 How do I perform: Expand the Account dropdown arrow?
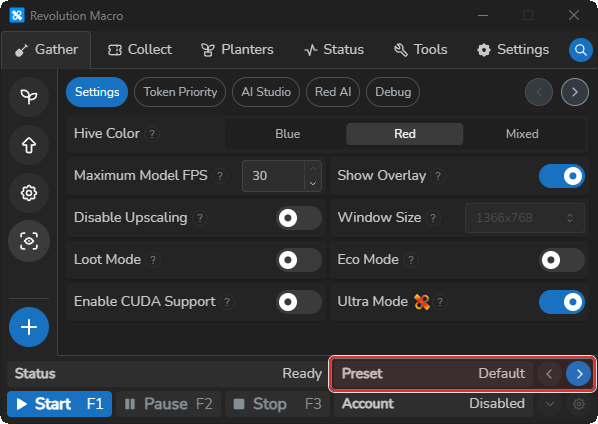click(550, 404)
